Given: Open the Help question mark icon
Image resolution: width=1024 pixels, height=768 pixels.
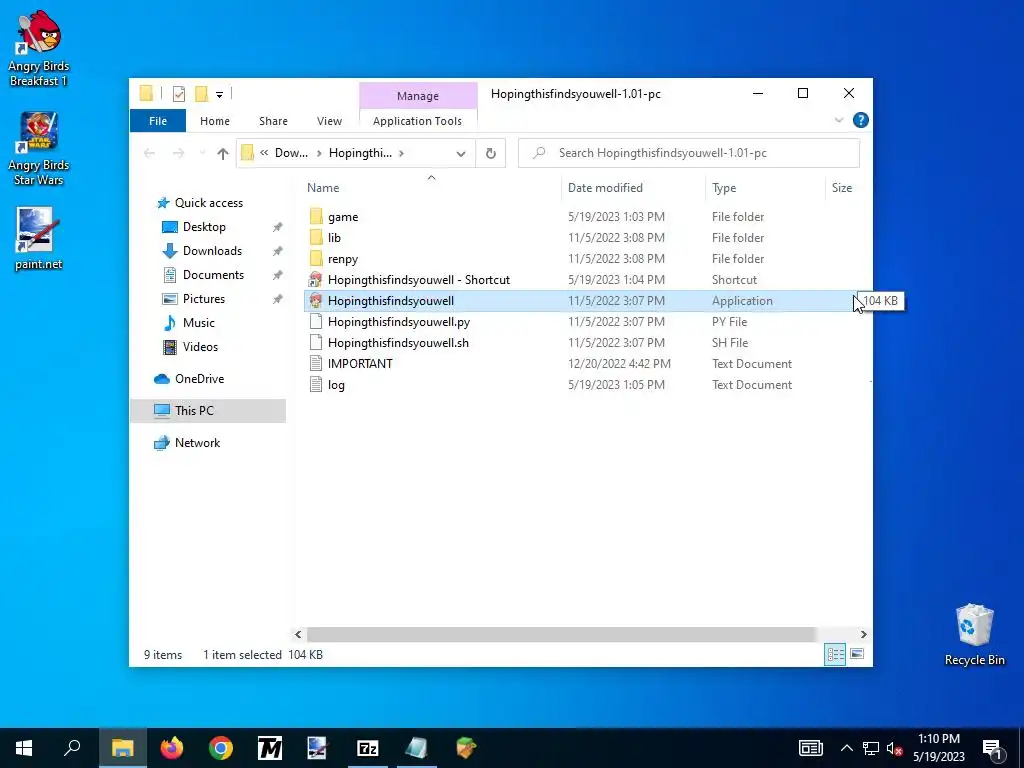Looking at the screenshot, I should pos(861,120).
